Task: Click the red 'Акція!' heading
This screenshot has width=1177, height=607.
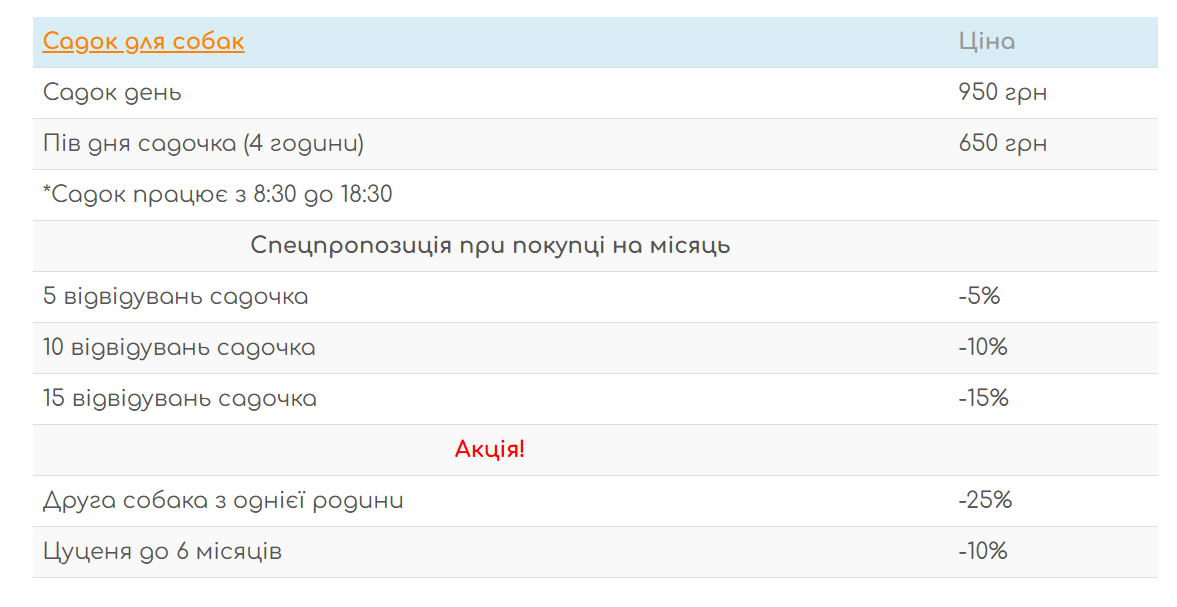Action: point(490,450)
